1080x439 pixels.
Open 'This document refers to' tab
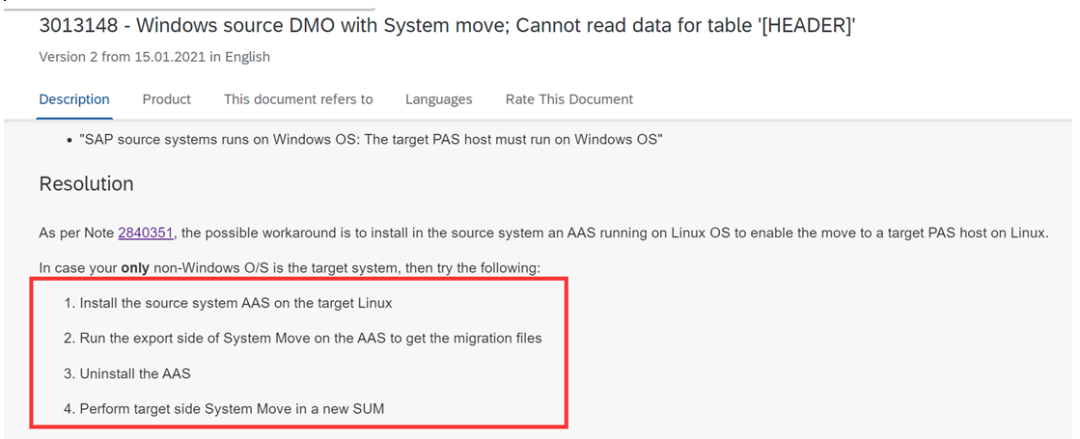(x=298, y=99)
